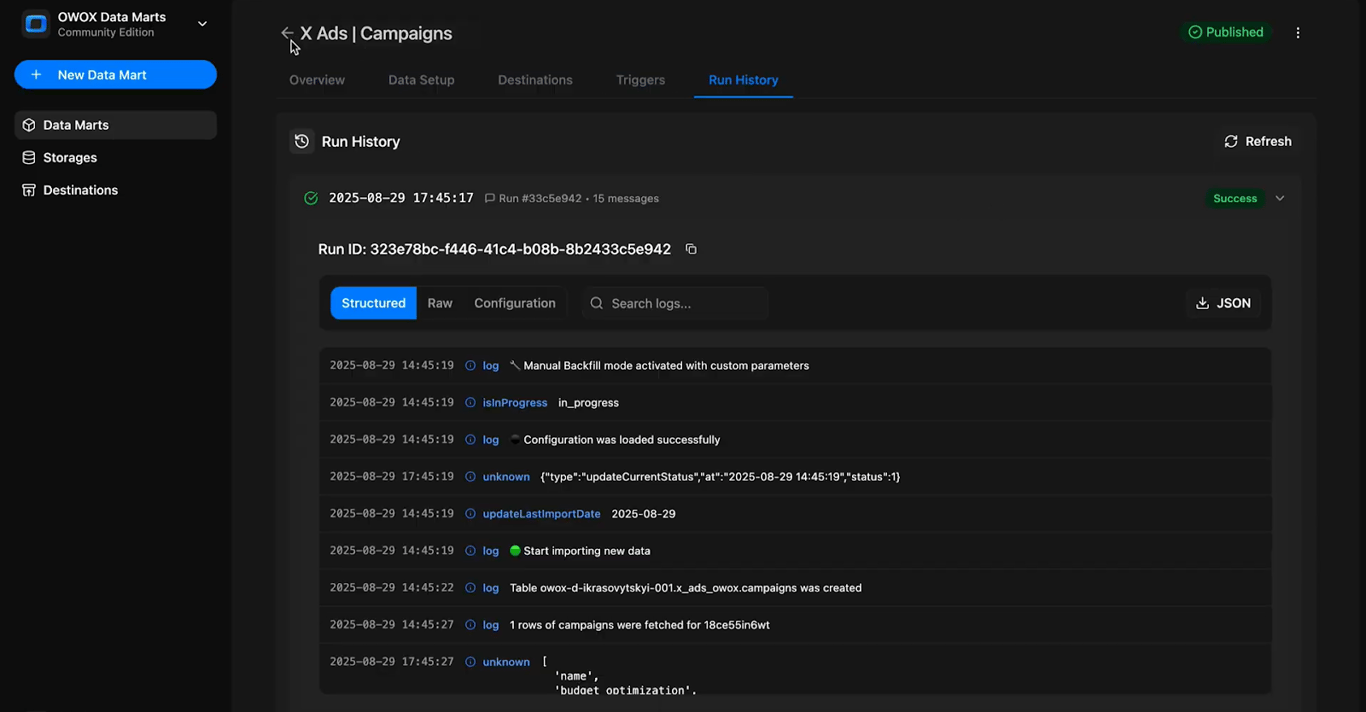Select the Configuration log view
The height and width of the screenshot is (712, 1366).
515,303
